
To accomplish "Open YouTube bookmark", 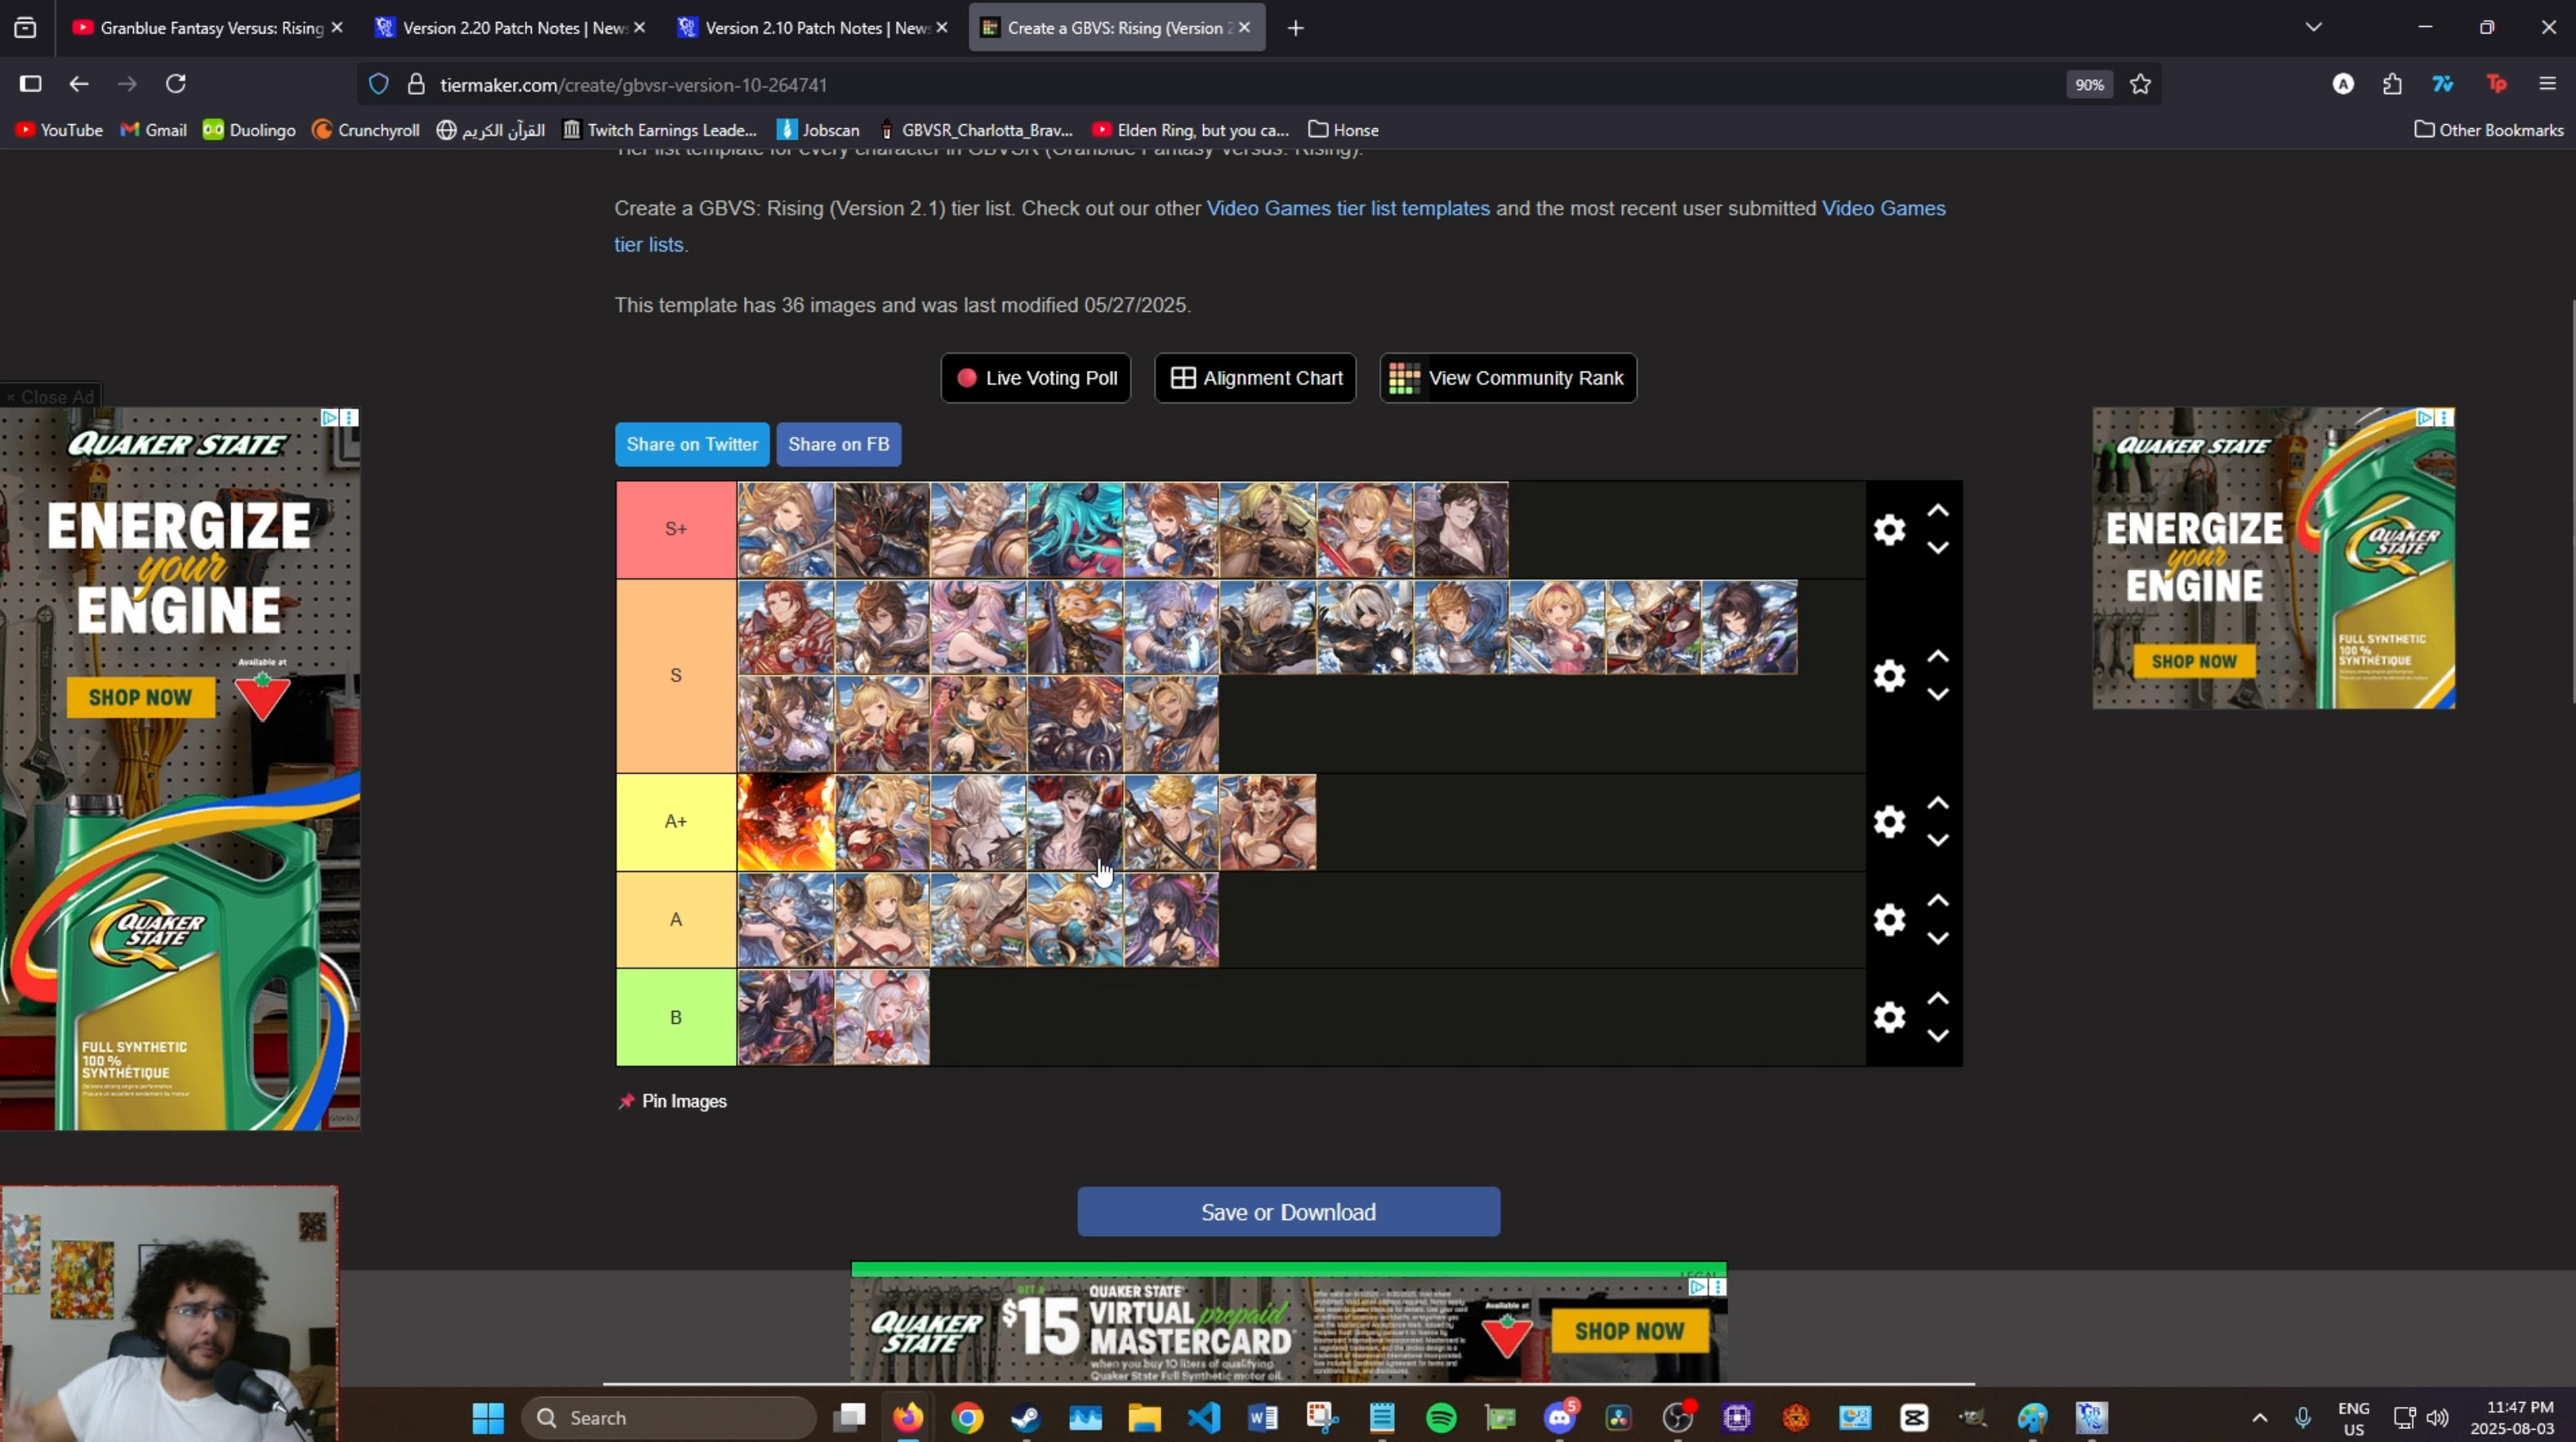I will [x=60, y=130].
